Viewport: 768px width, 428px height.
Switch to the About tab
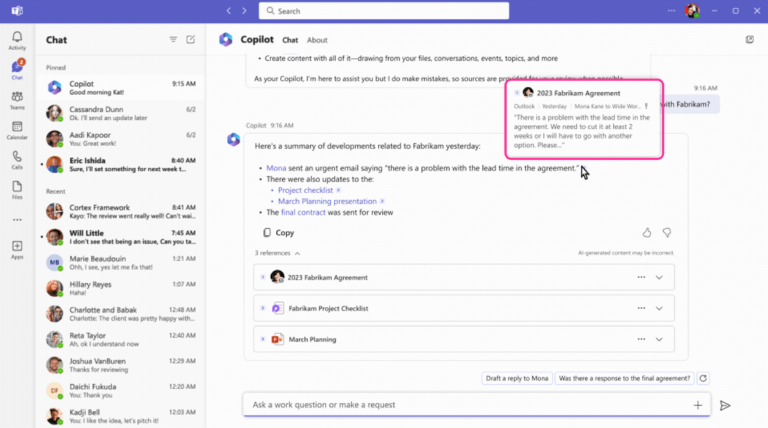coord(317,40)
